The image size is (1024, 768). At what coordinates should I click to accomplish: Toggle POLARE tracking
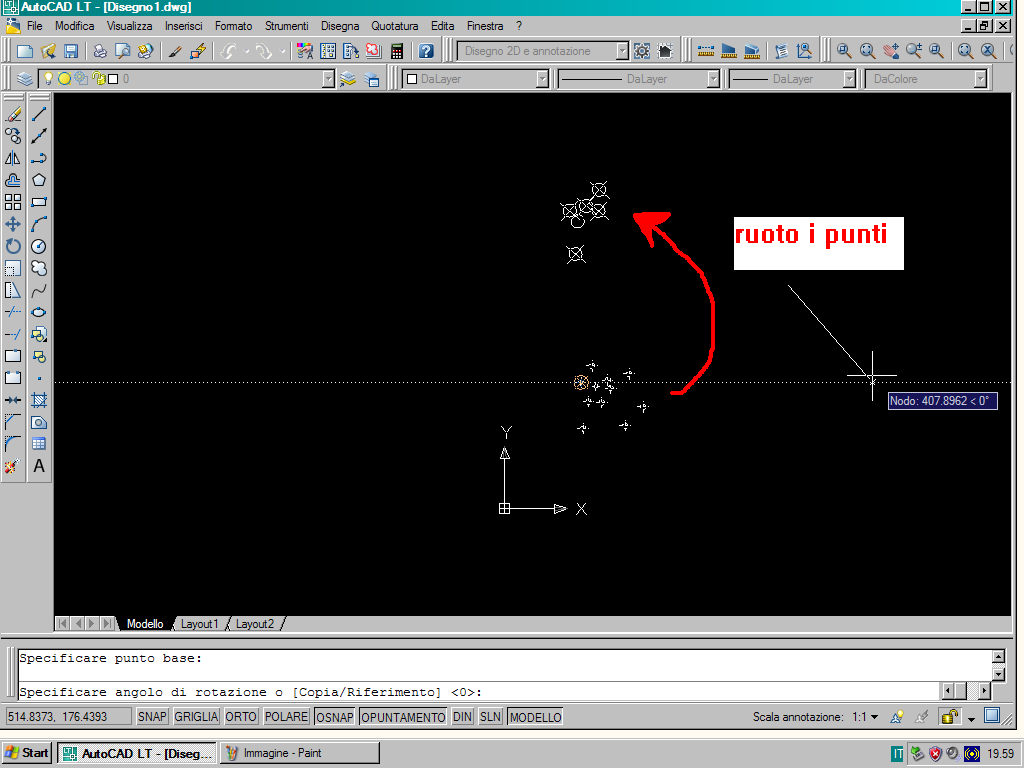[286, 717]
